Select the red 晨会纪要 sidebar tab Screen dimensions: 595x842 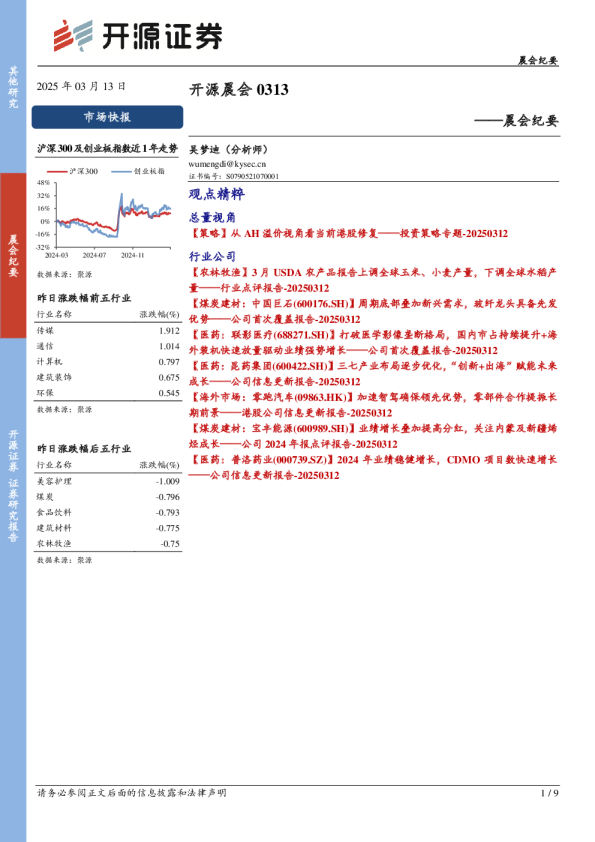(x=13, y=256)
